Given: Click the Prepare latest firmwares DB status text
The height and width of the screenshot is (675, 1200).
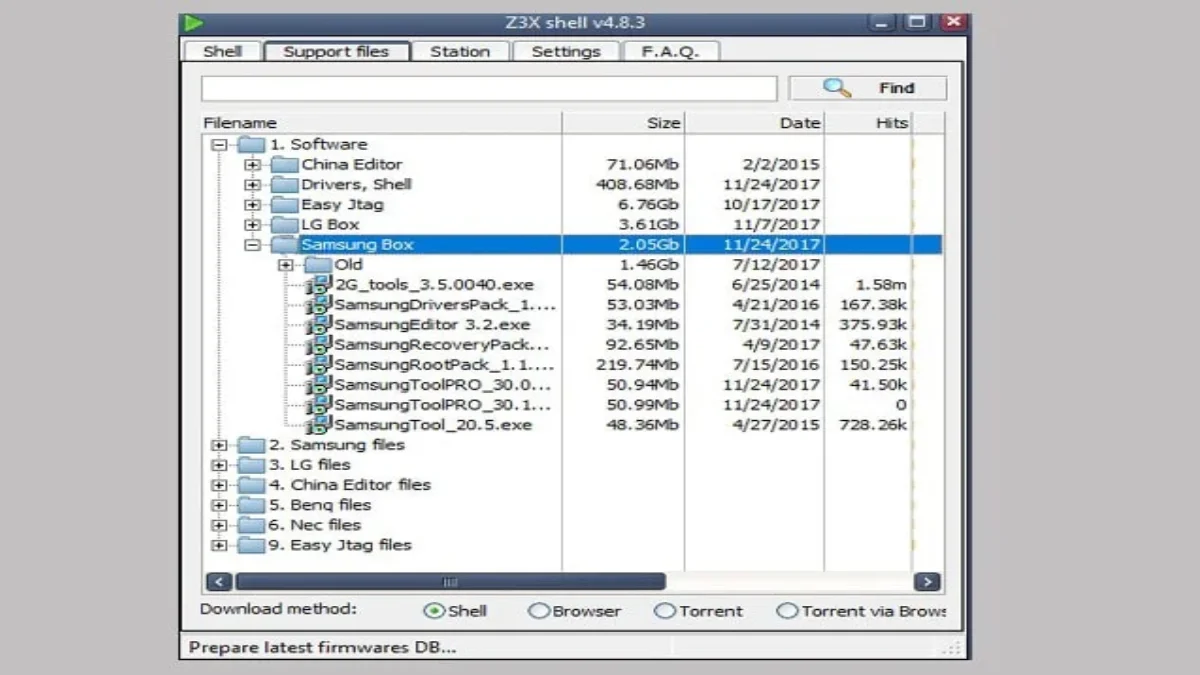Looking at the screenshot, I should 322,647.
